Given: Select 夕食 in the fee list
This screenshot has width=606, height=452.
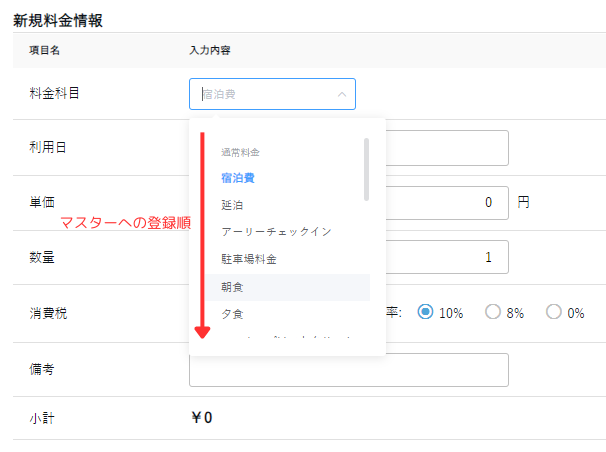Looking at the screenshot, I should 231,314.
